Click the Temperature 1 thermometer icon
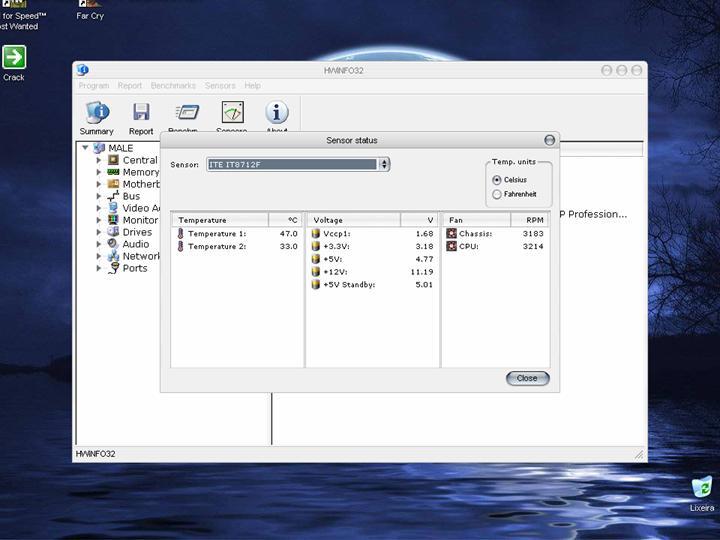720x540 pixels. (180, 234)
